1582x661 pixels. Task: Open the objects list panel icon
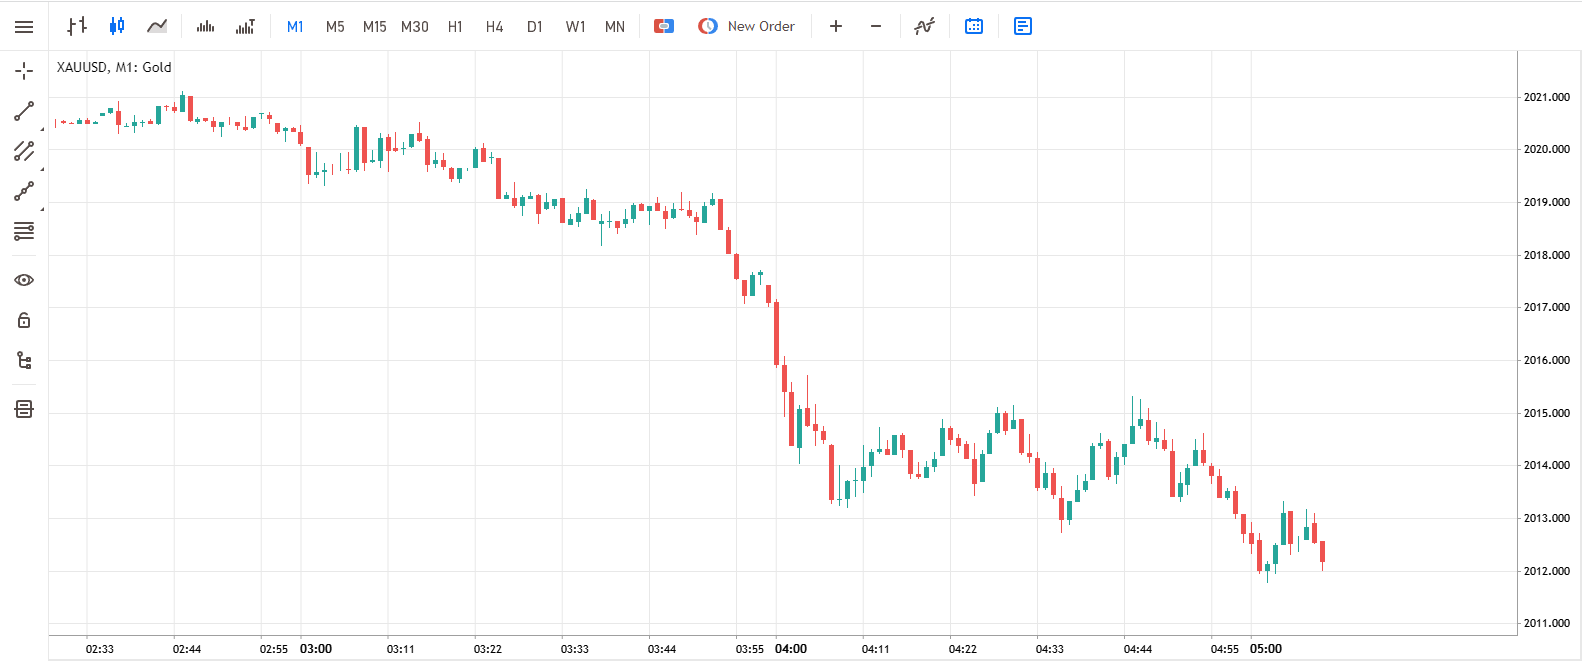tap(24, 409)
